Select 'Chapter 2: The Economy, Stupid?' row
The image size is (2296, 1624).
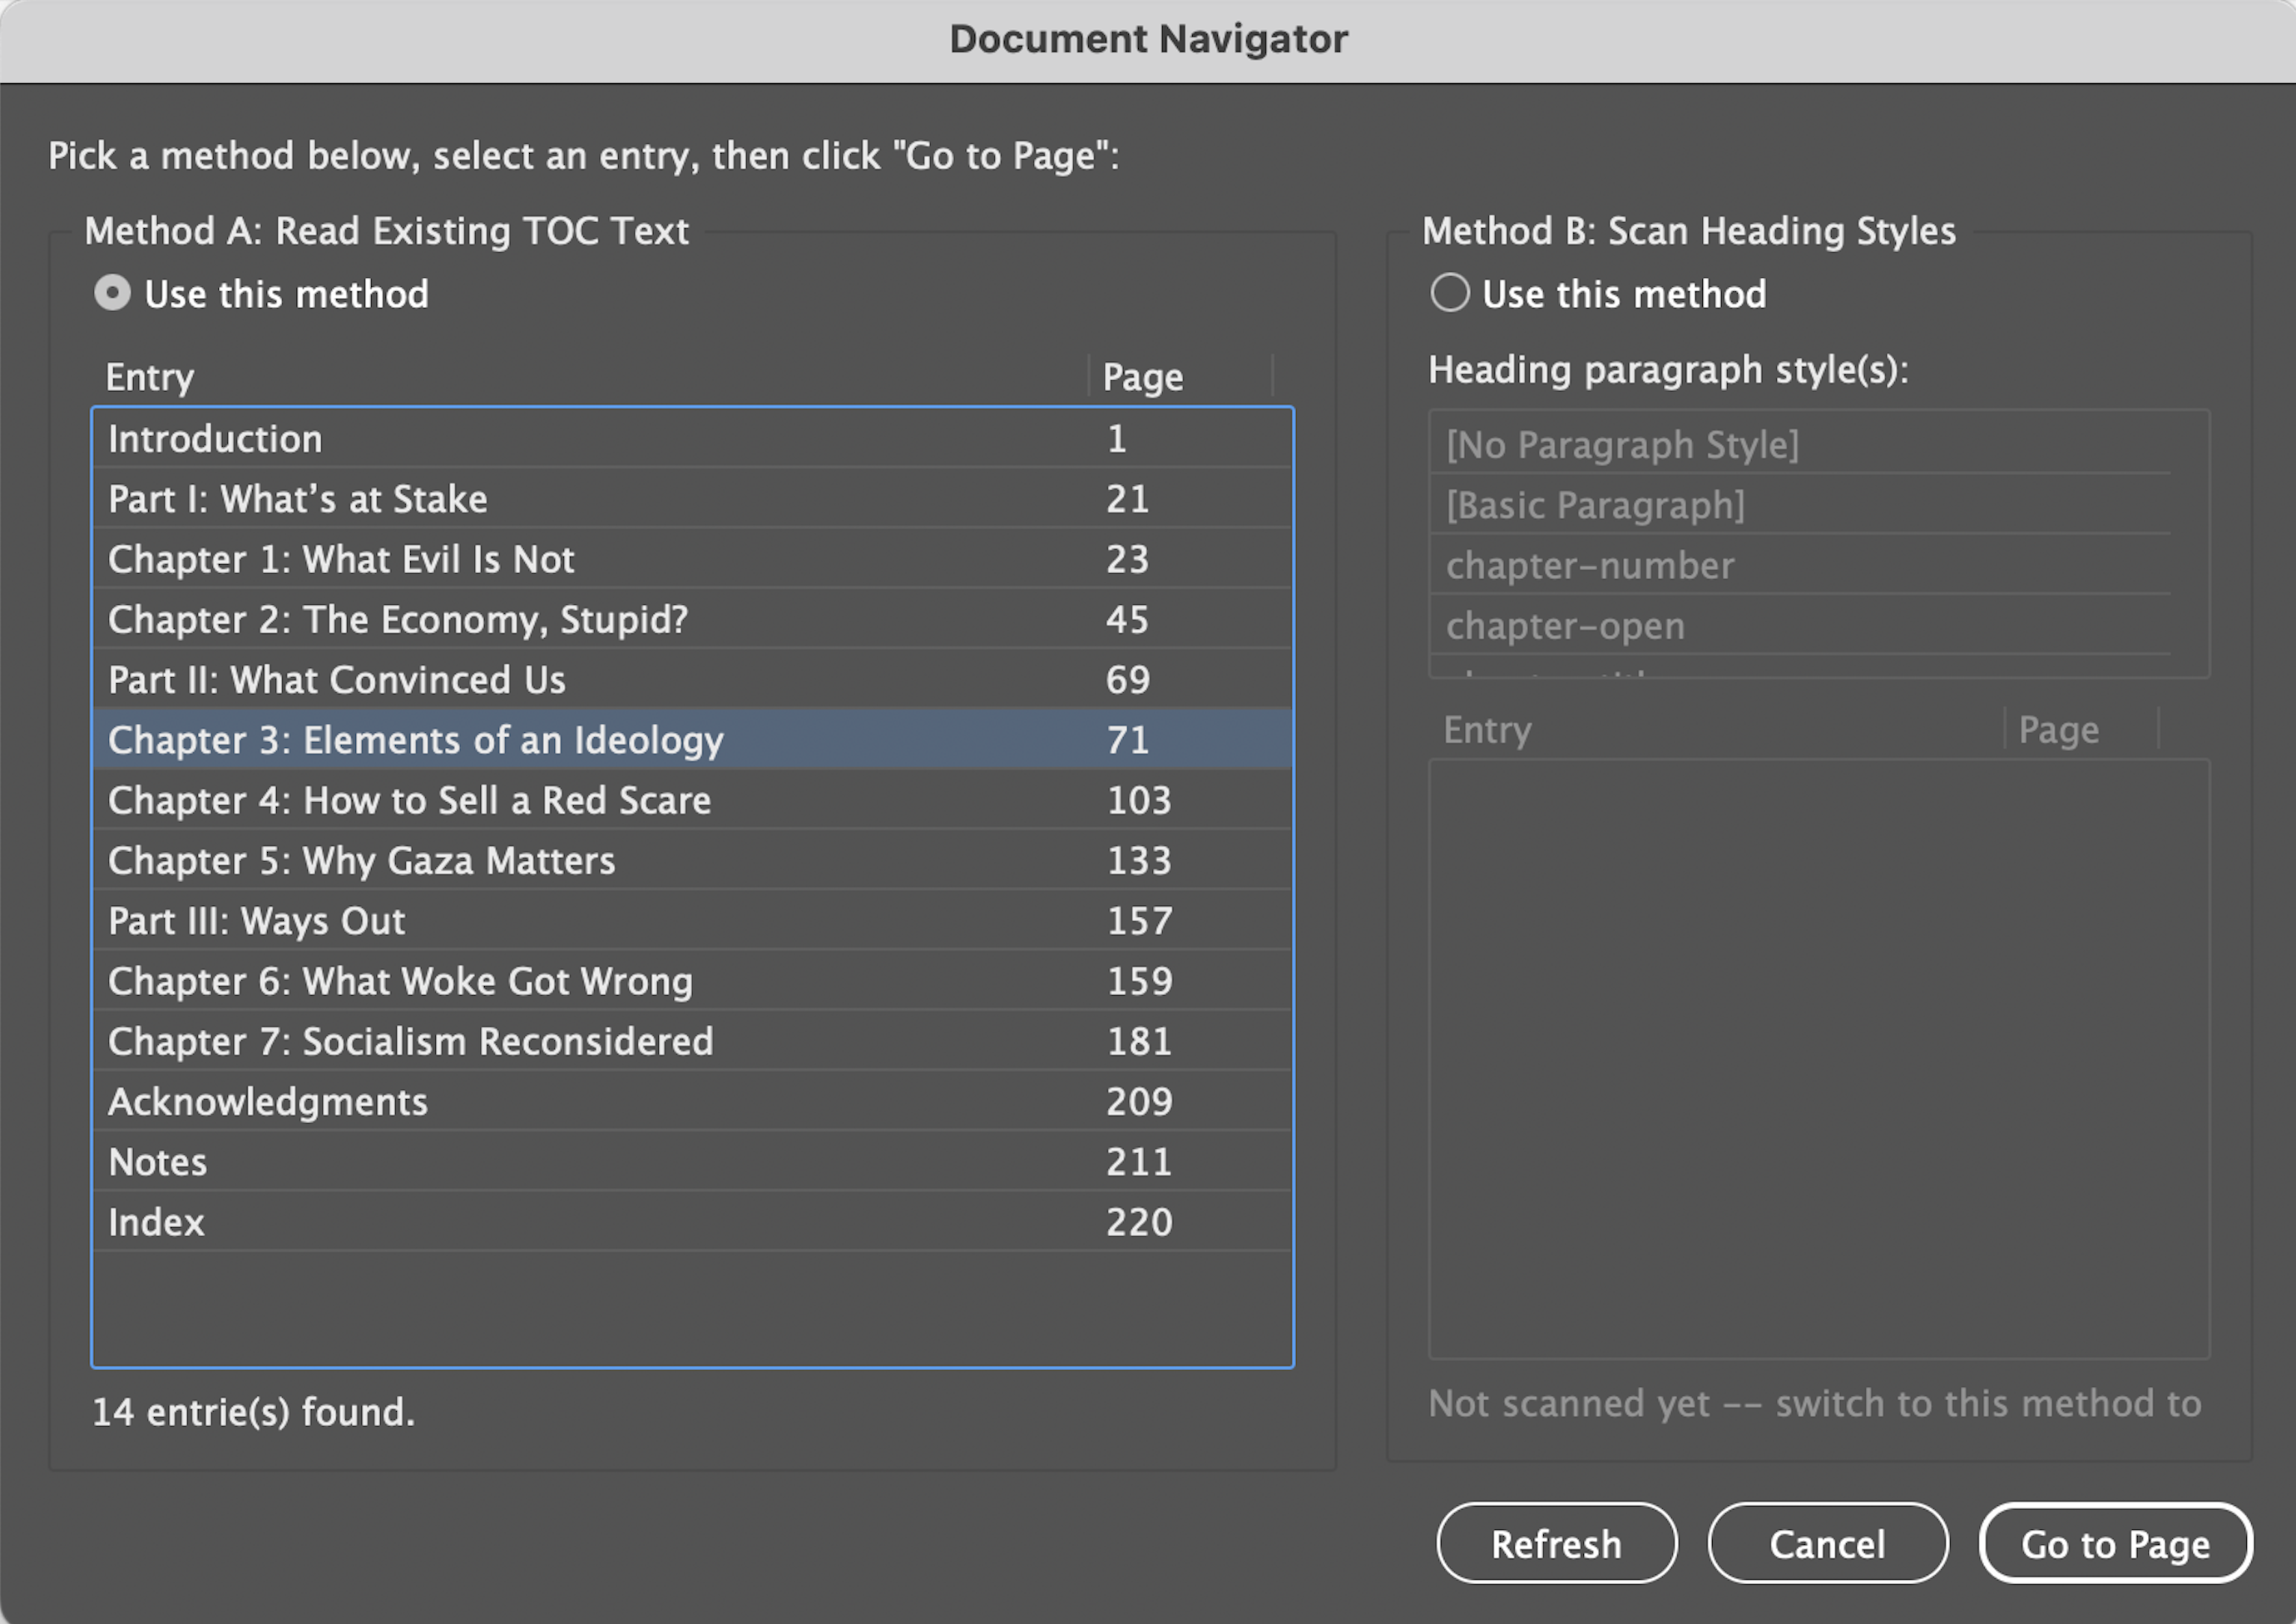pyautogui.click(x=692, y=619)
